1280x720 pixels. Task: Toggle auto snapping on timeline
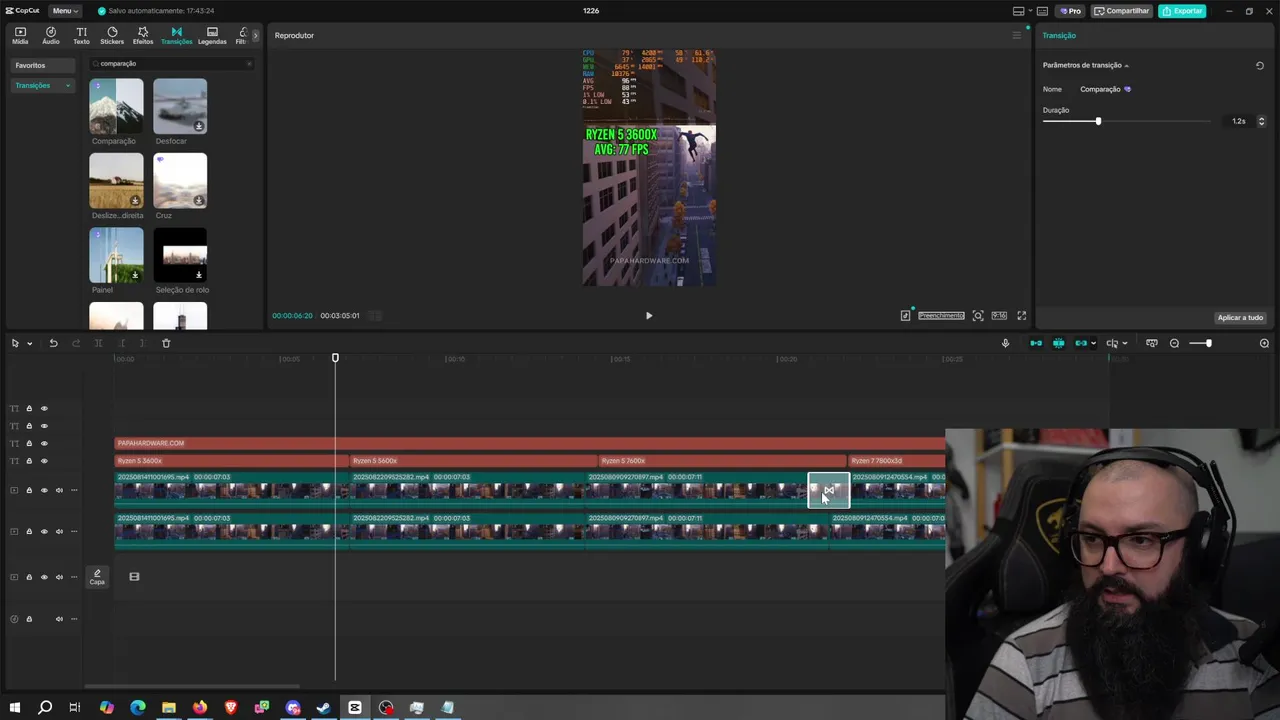pyautogui.click(x=1058, y=344)
